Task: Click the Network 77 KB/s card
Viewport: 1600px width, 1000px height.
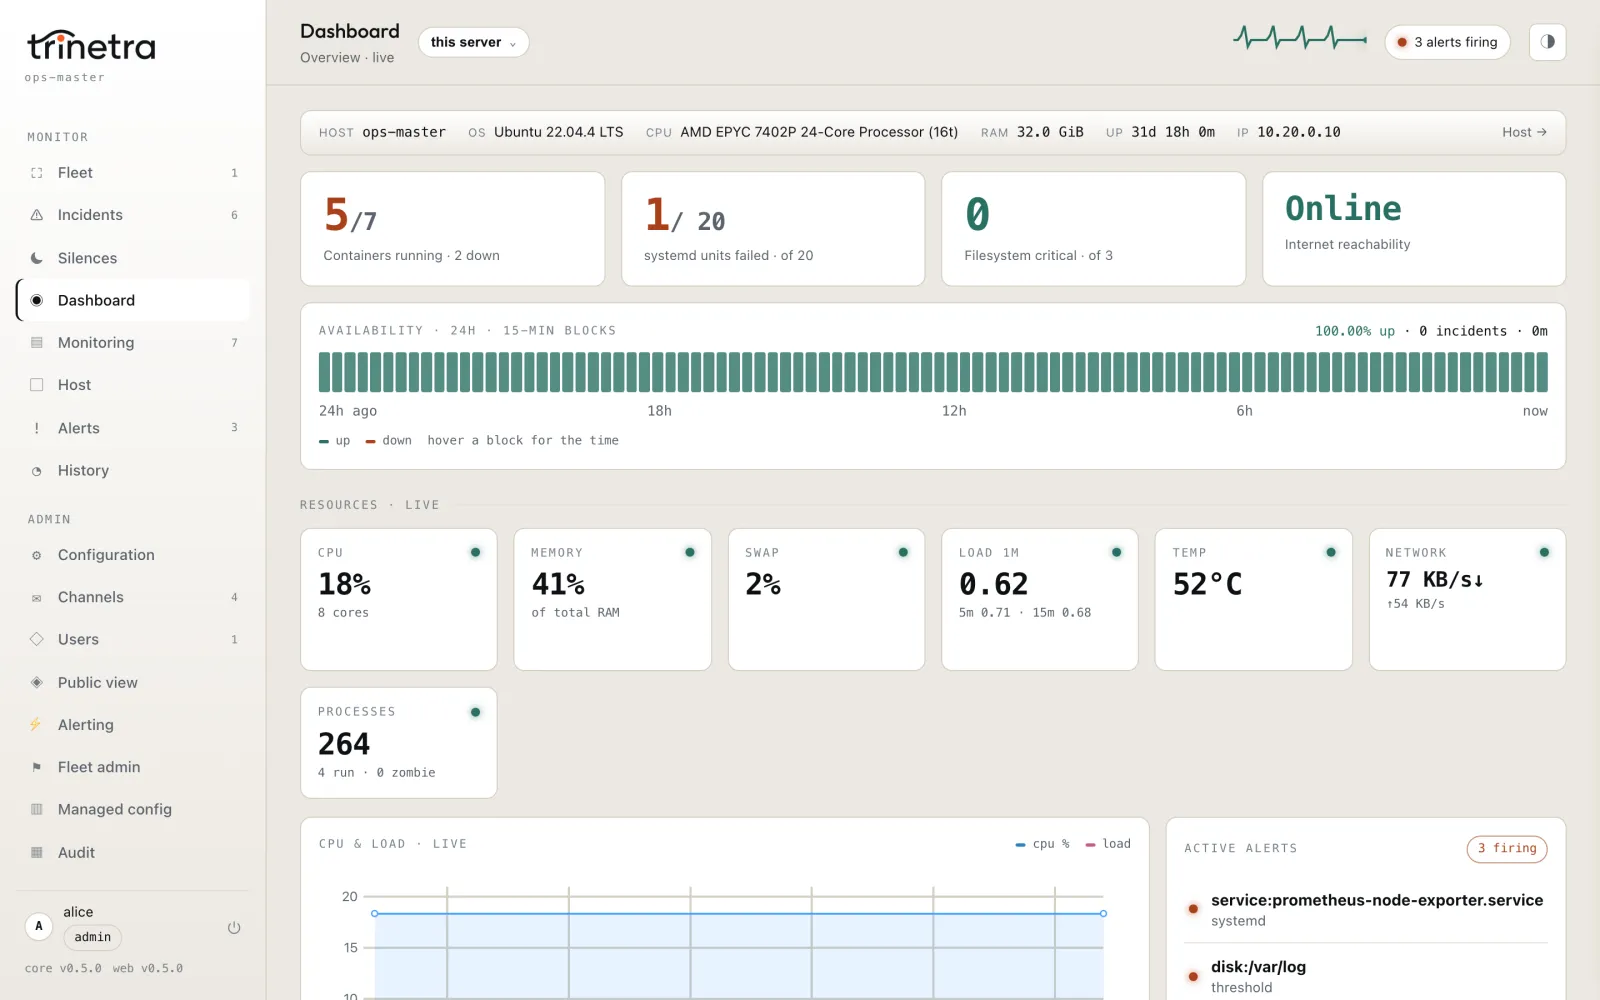Action: (1467, 599)
